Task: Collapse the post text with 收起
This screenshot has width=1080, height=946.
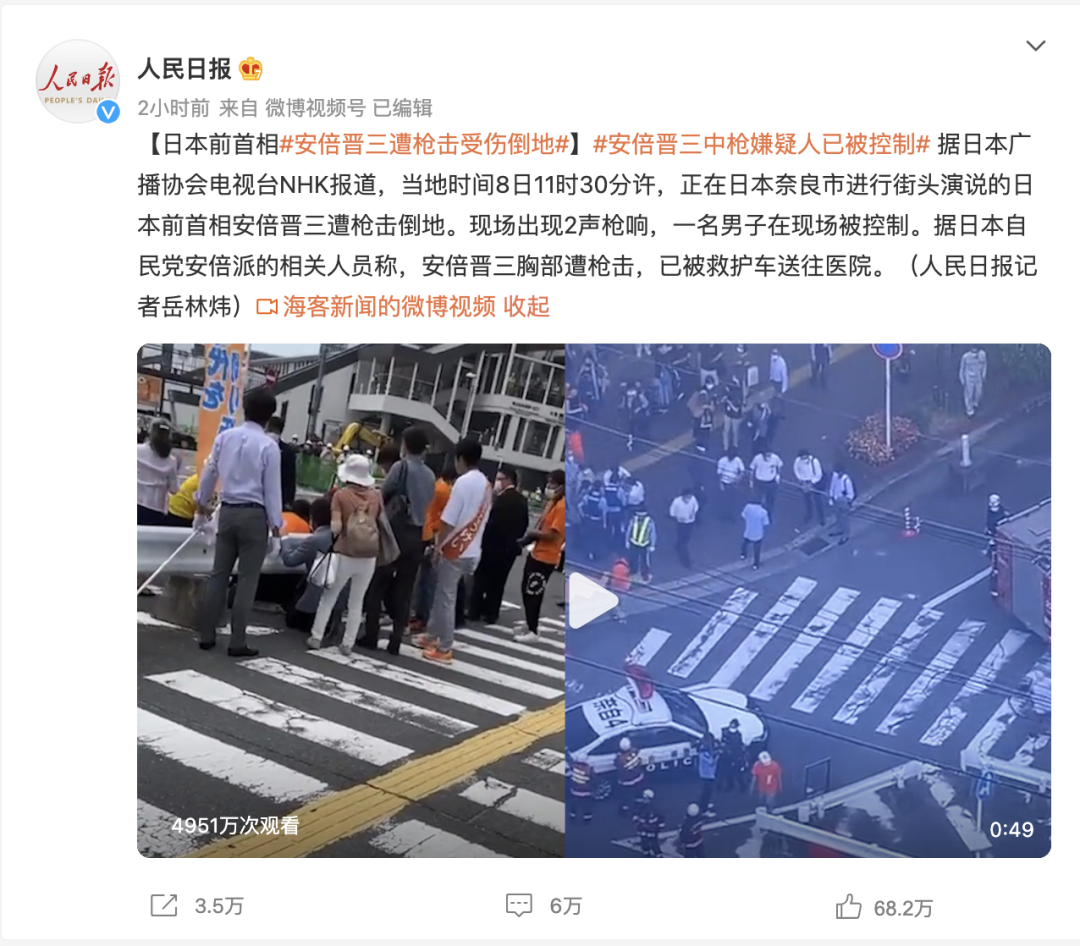Action: click(526, 306)
